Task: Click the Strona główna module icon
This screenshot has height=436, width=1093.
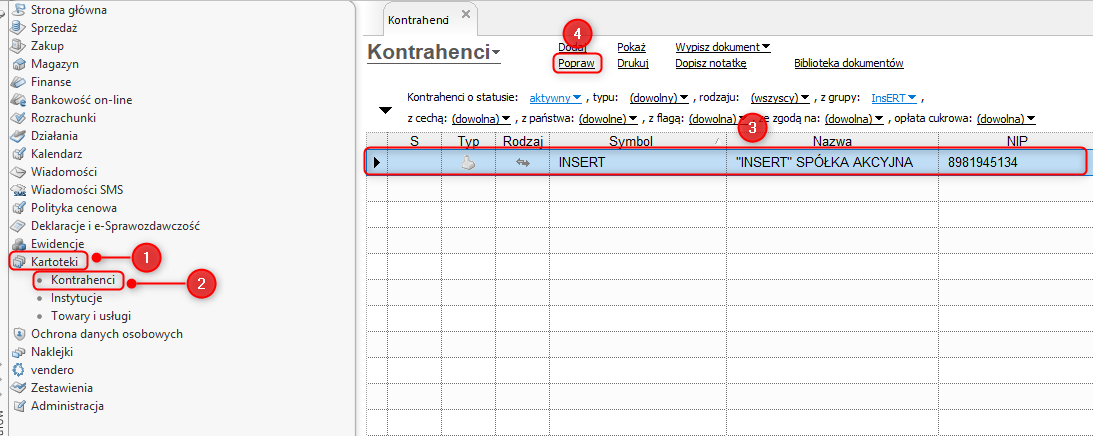Action: click(19, 10)
